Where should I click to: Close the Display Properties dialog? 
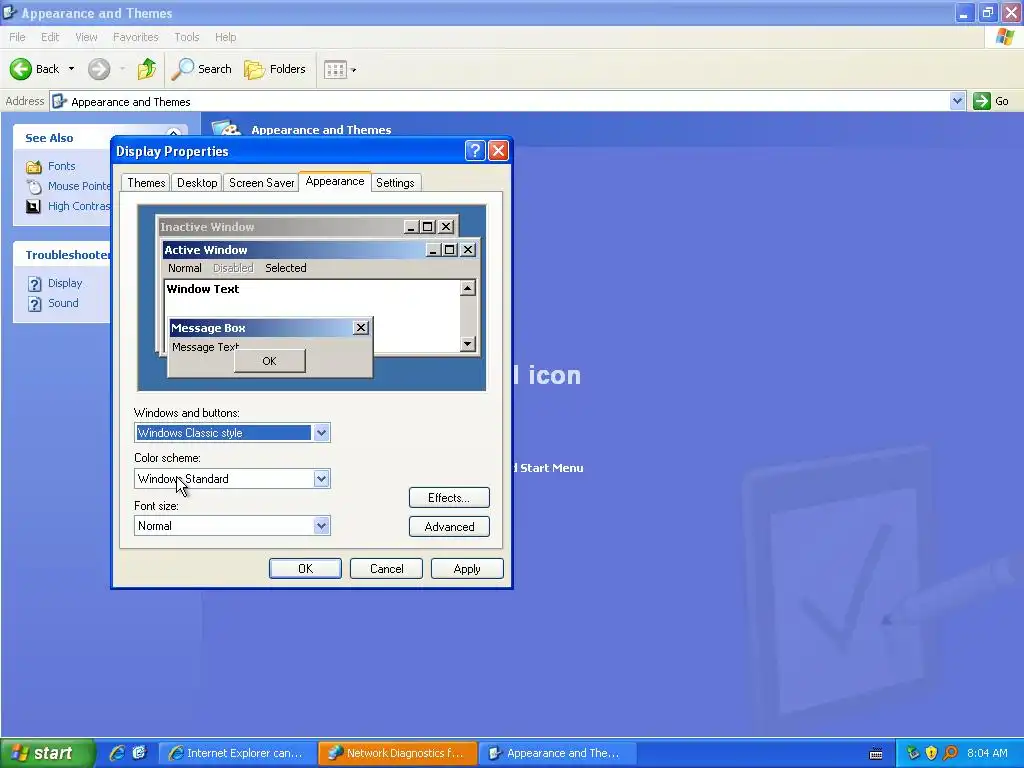click(498, 151)
